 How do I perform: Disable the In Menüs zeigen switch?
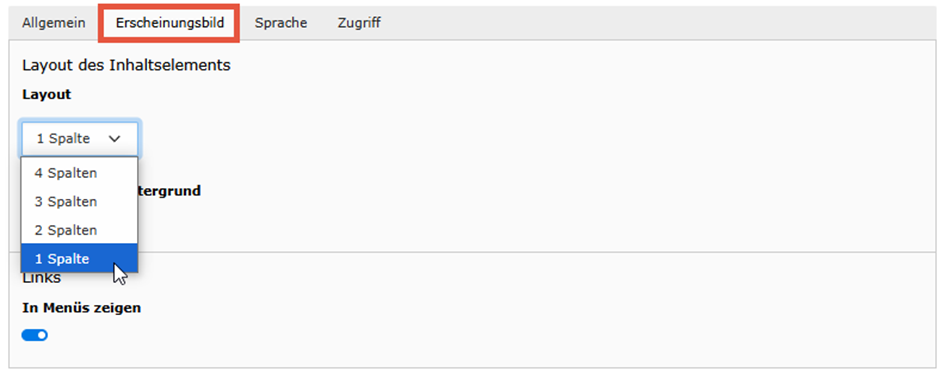[x=35, y=335]
